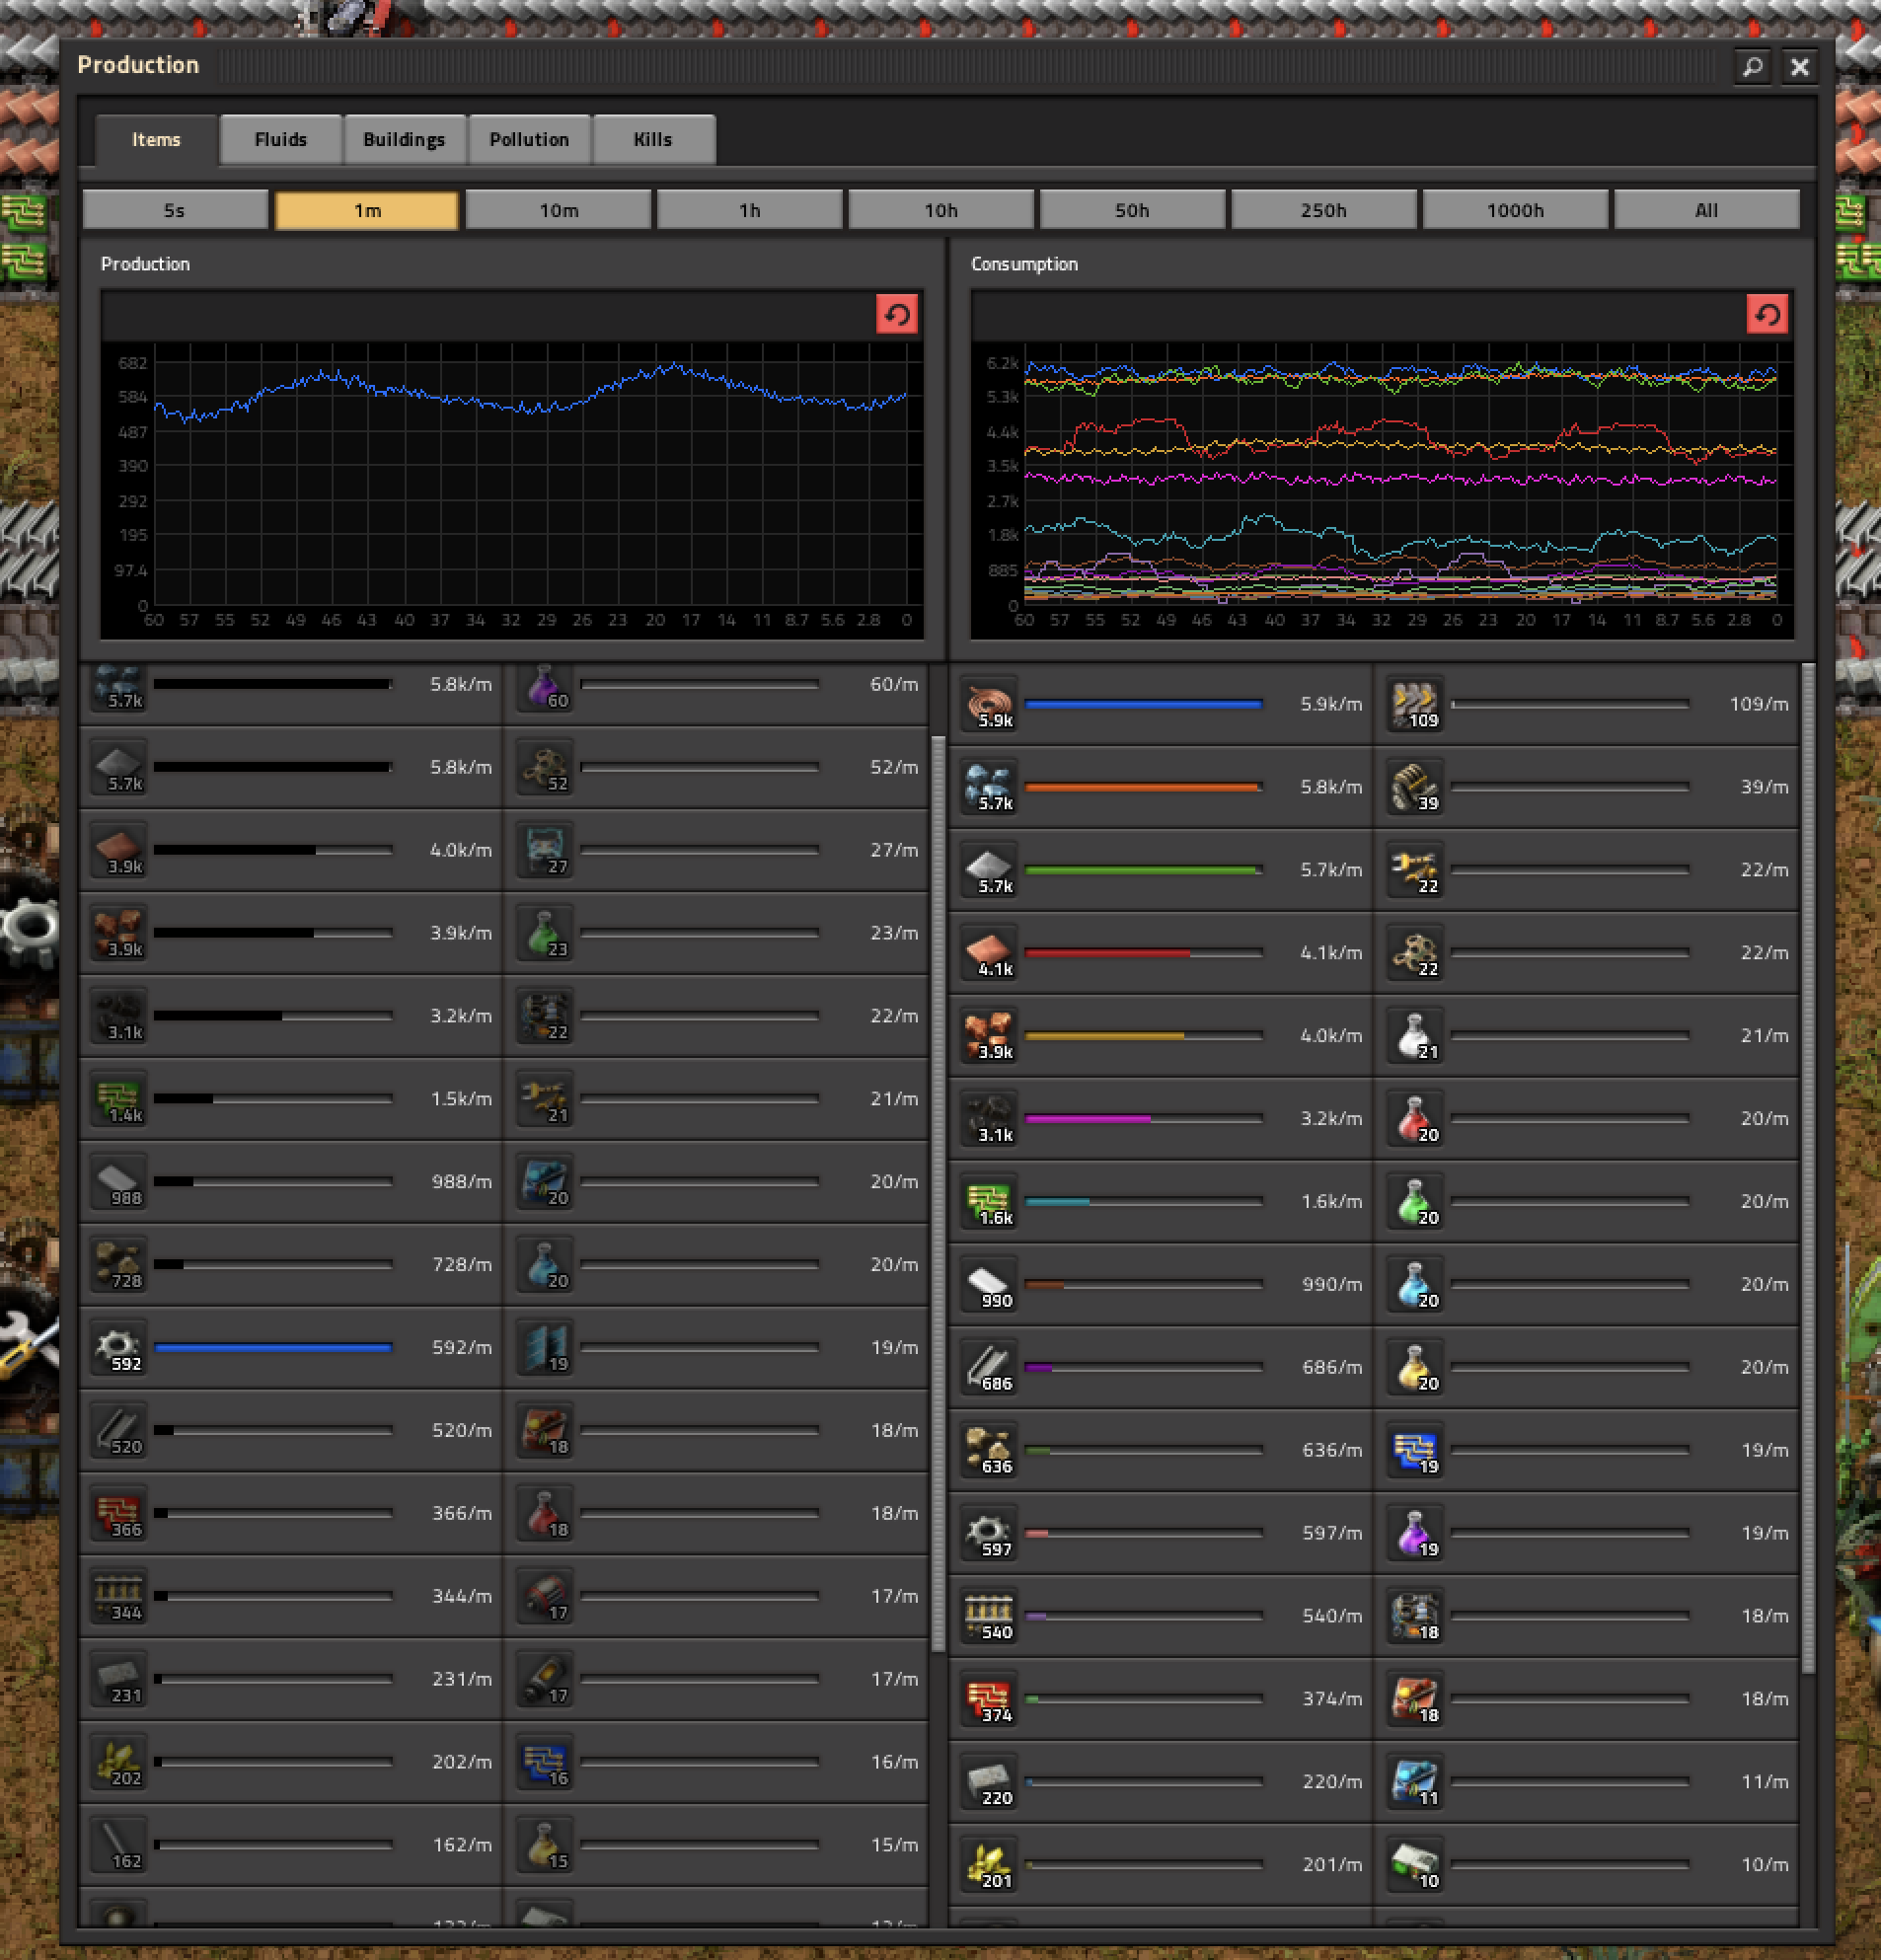The height and width of the screenshot is (1960, 1881).
Task: Show All time statistics
Action: click(x=1707, y=210)
